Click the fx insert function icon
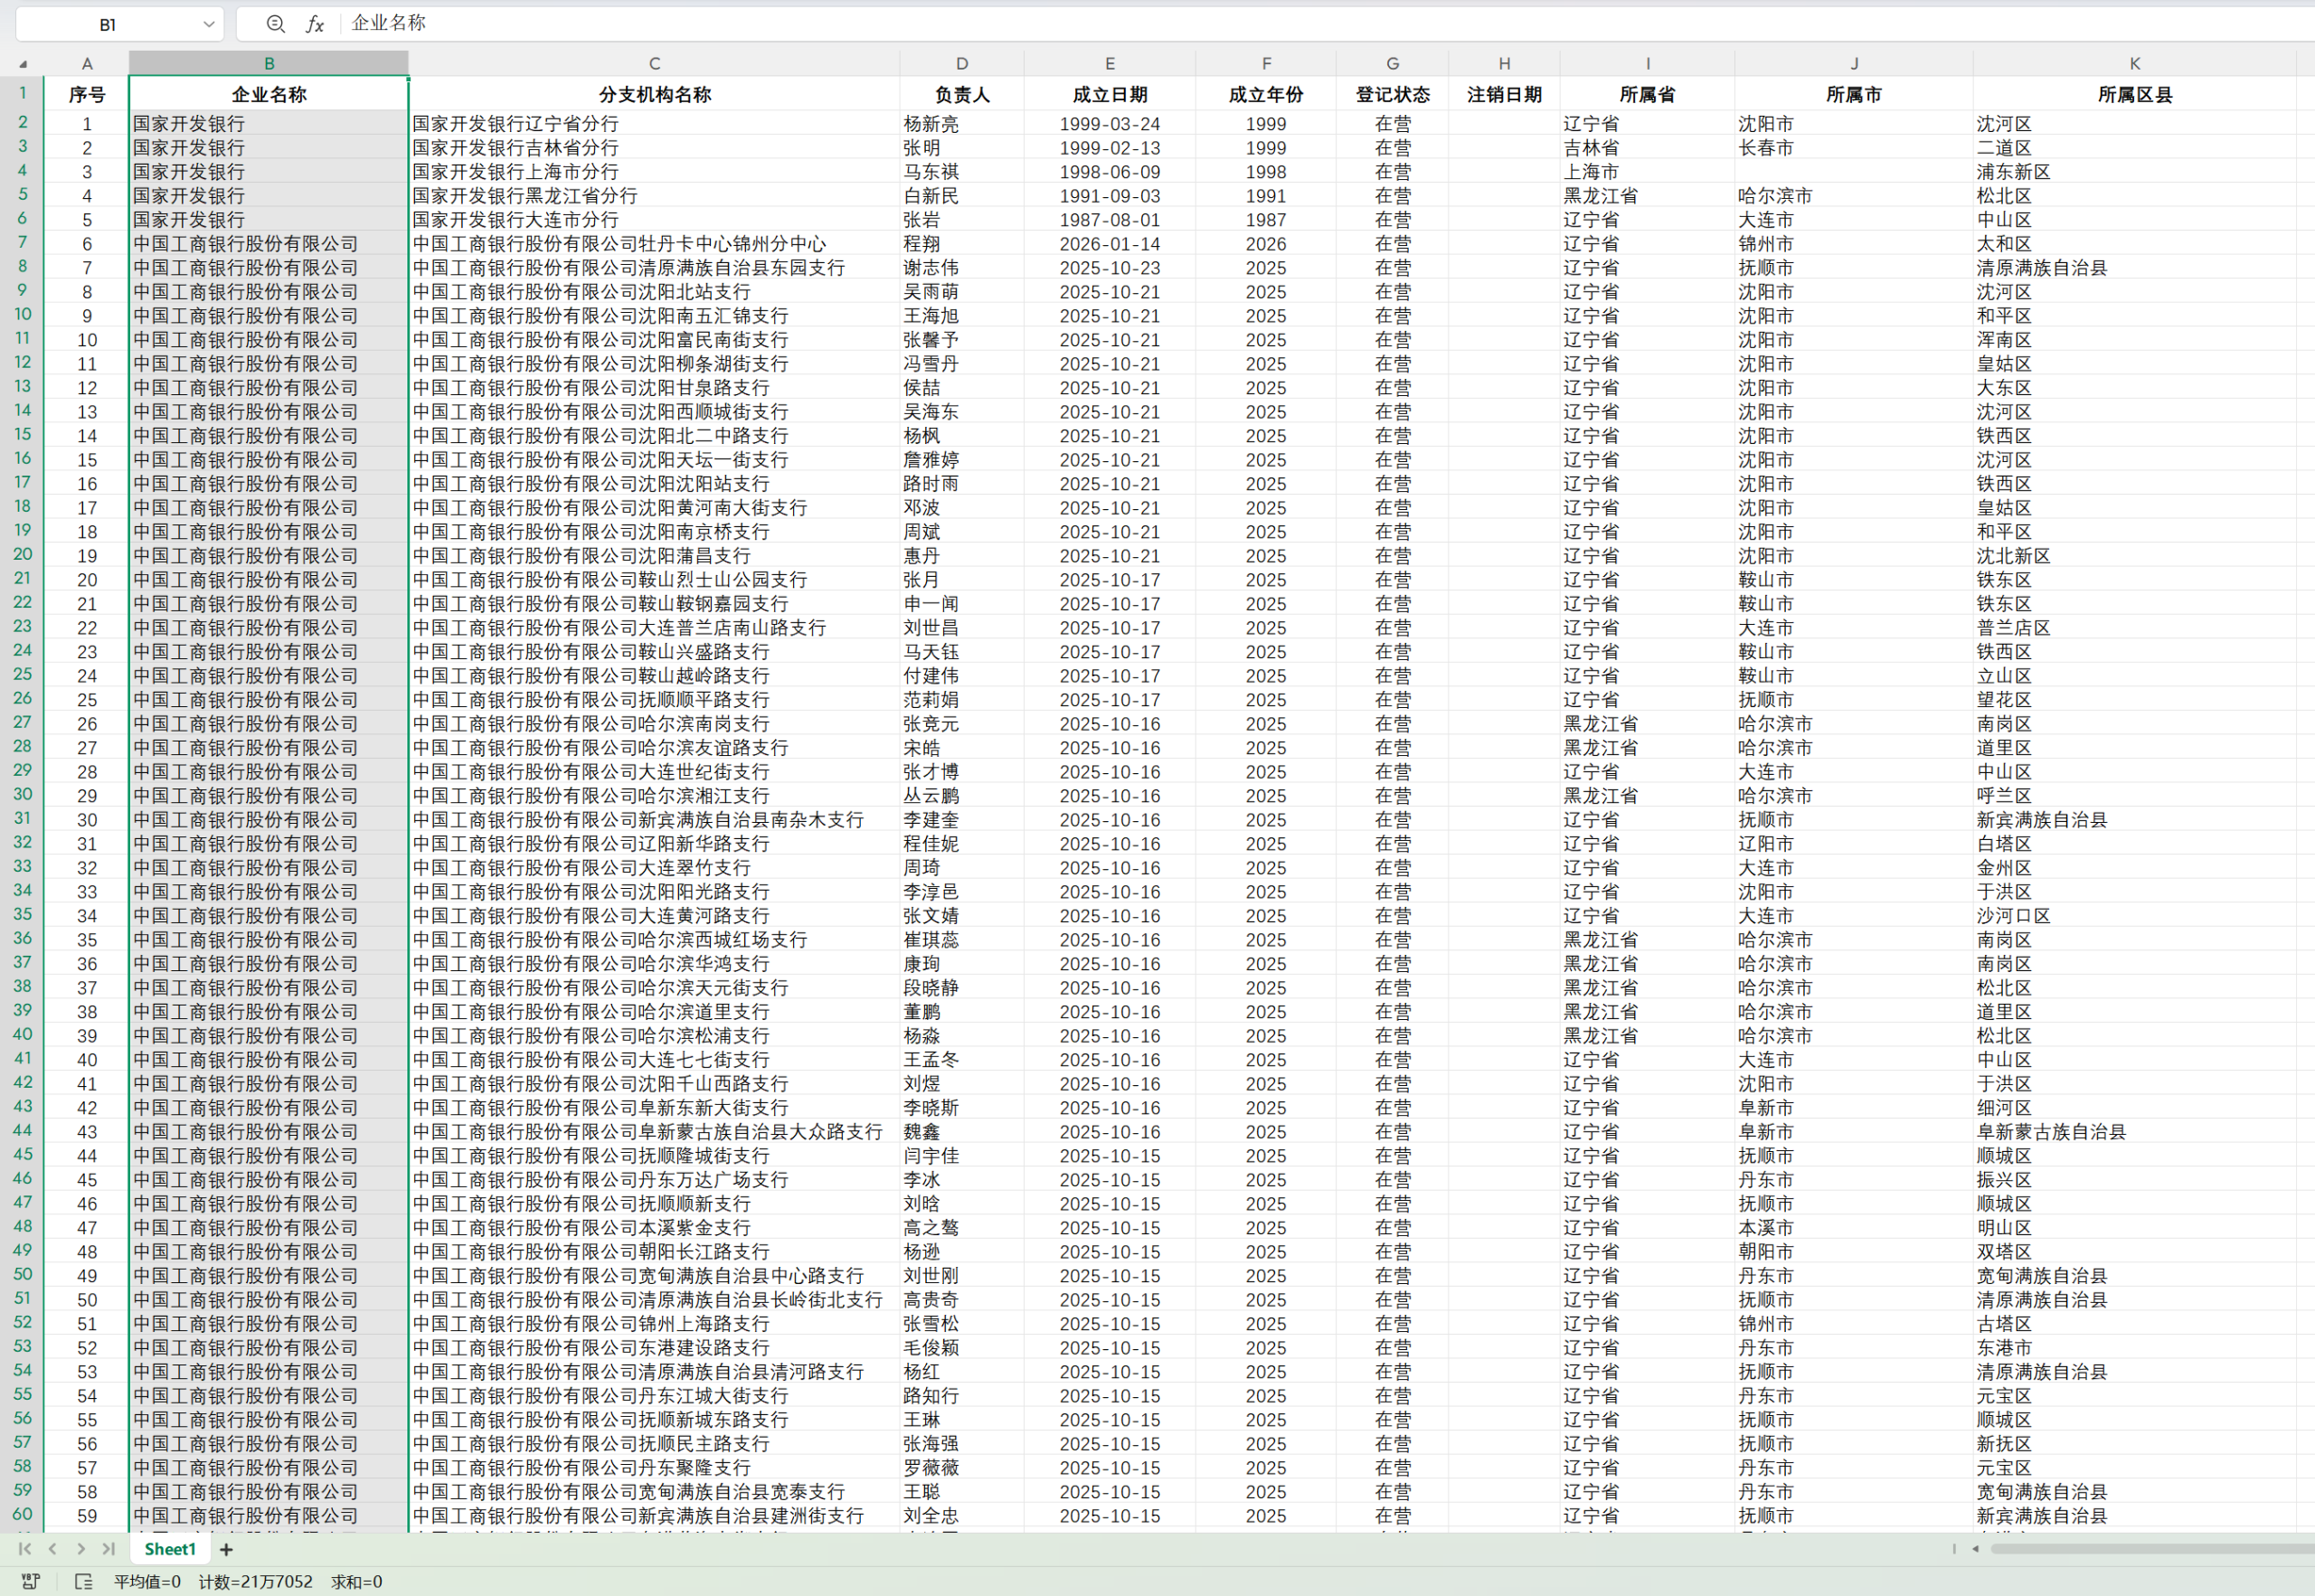The image size is (2315, 1596). (314, 24)
